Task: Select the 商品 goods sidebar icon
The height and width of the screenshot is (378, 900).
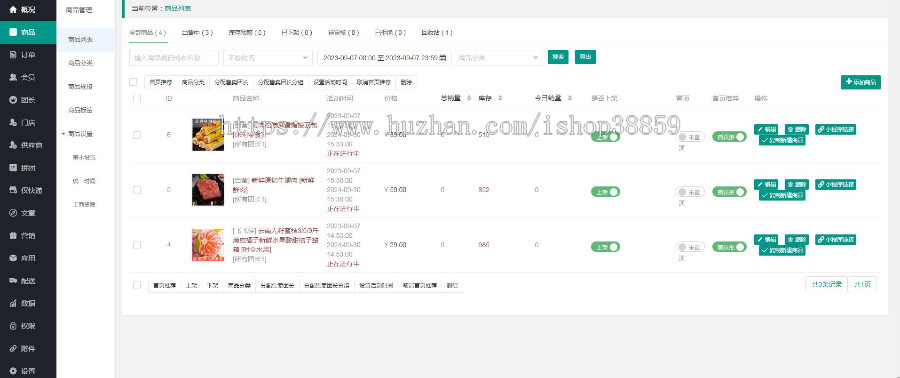Action: point(13,32)
